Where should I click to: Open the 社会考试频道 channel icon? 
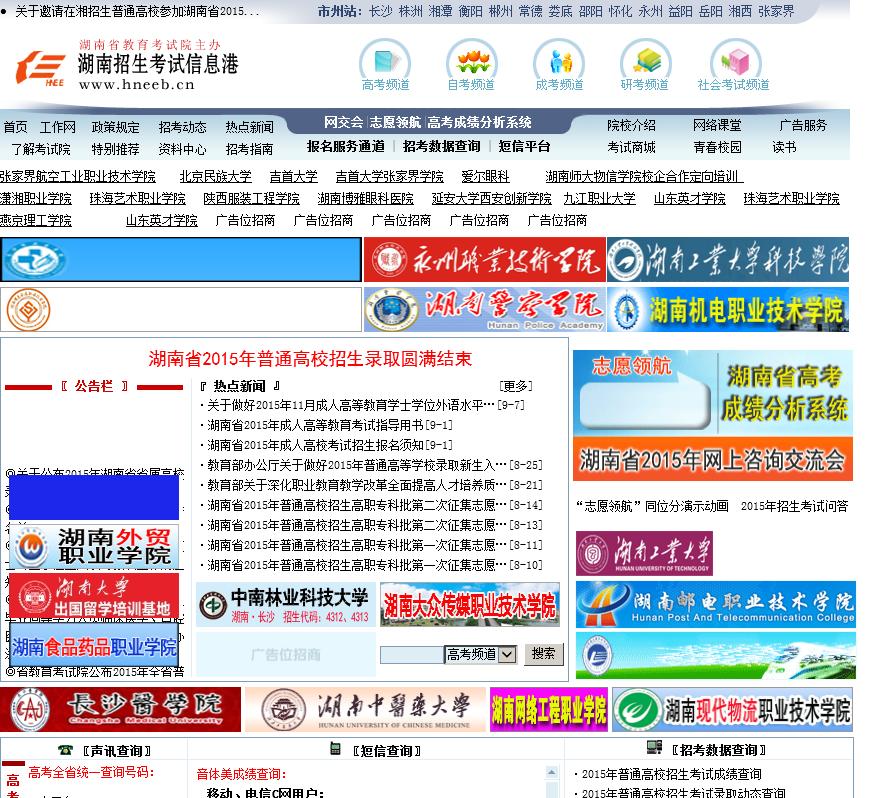tap(734, 65)
